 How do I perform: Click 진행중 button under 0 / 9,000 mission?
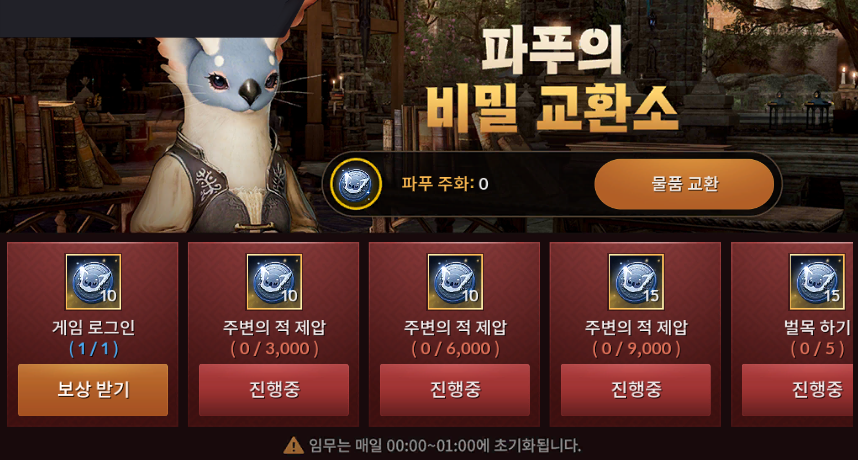(636, 390)
